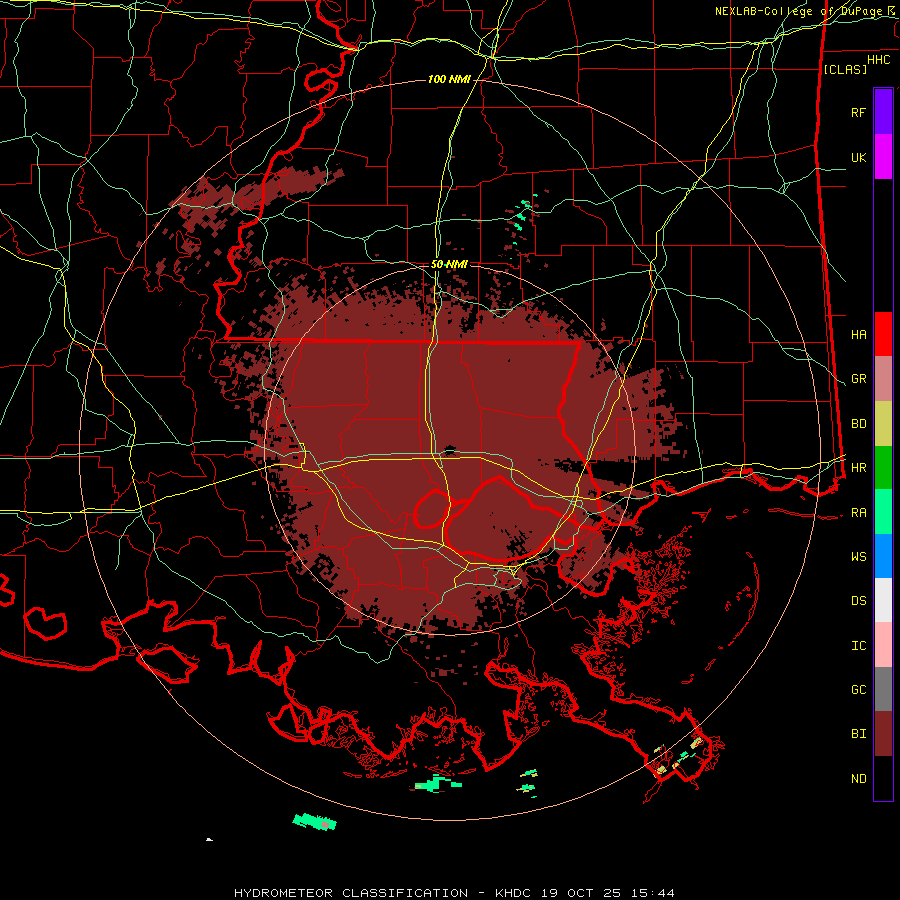Click the GC gray legend swatch

[x=883, y=689]
